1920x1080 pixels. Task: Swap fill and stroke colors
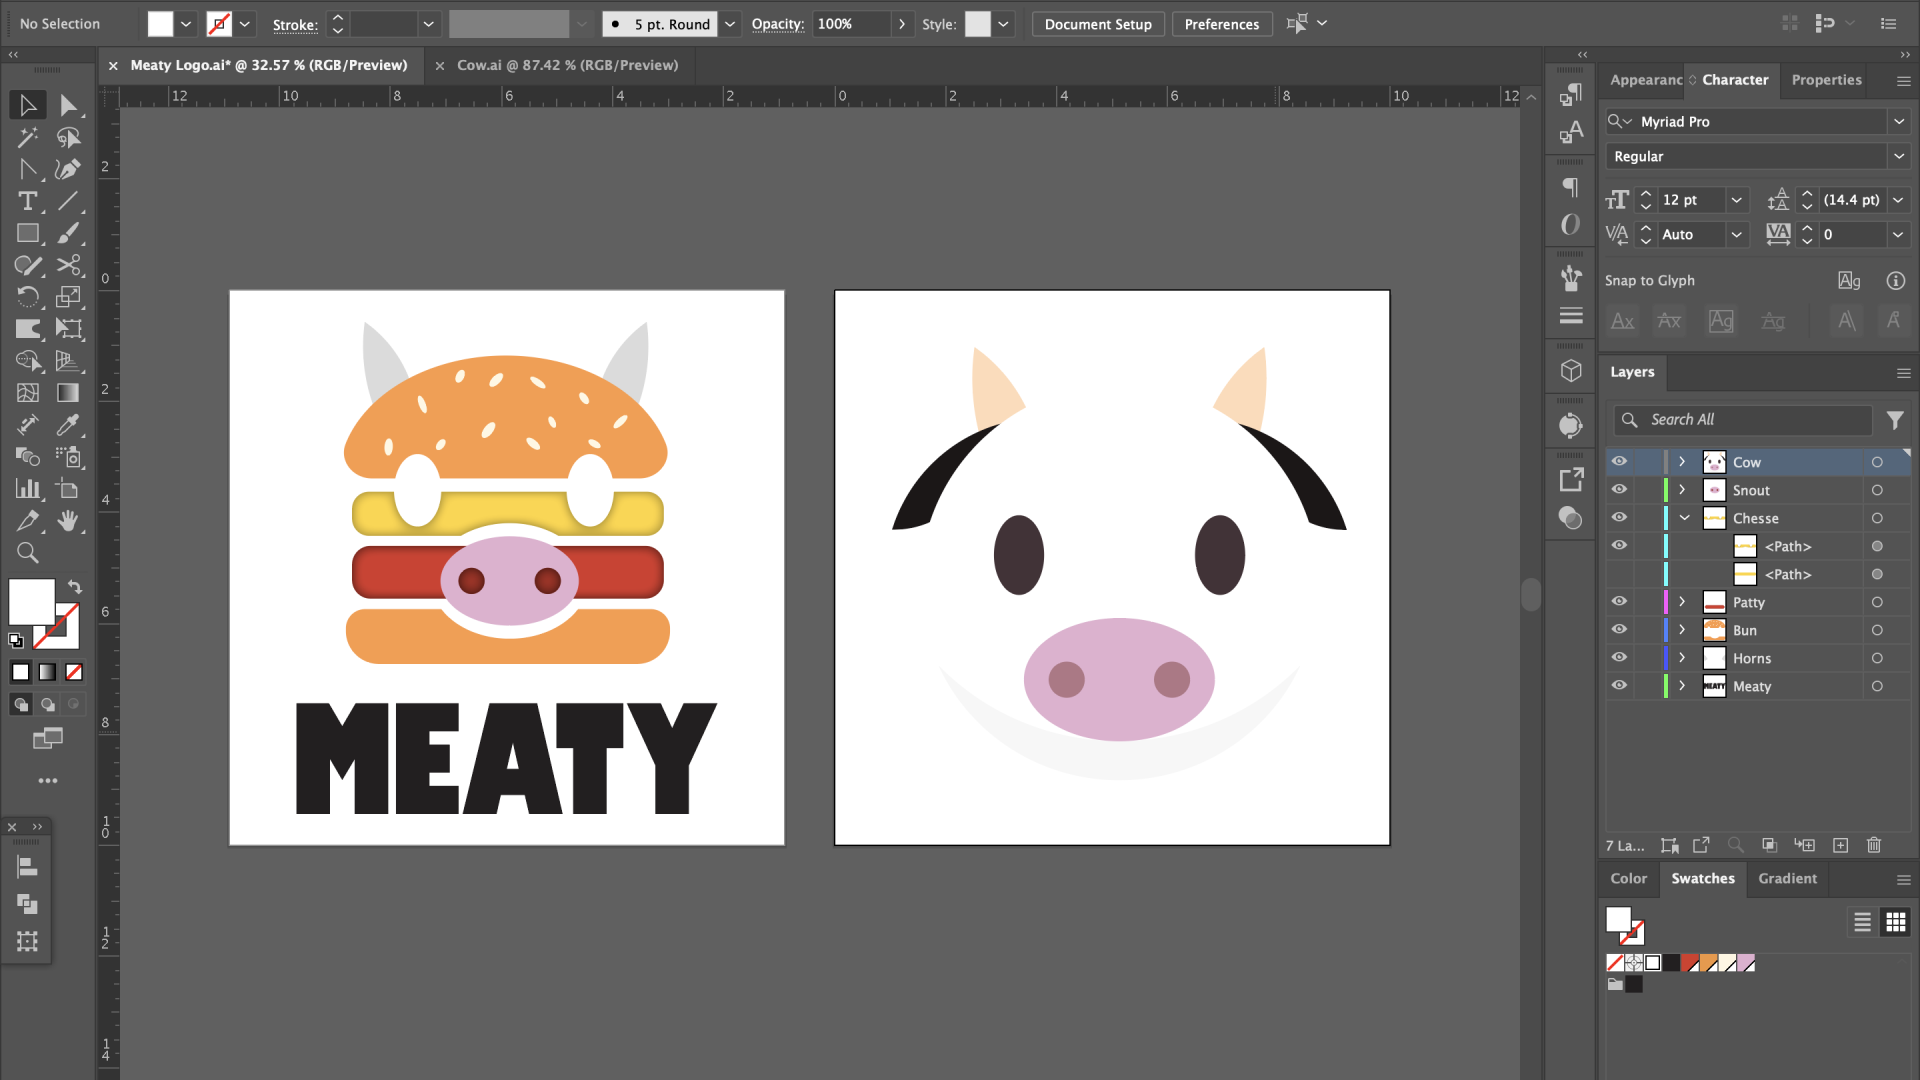coord(75,587)
